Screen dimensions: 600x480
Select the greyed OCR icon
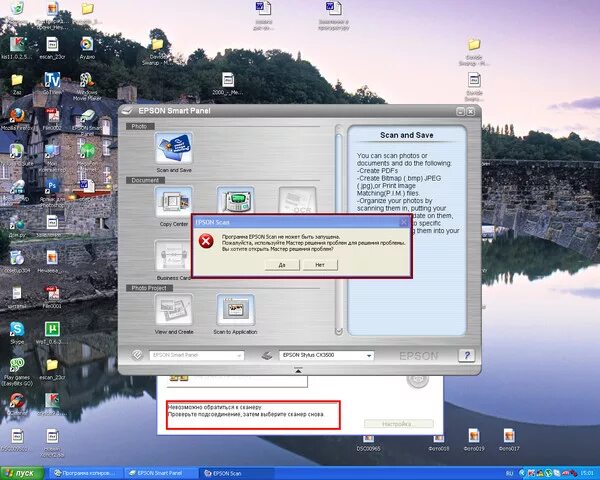point(297,200)
